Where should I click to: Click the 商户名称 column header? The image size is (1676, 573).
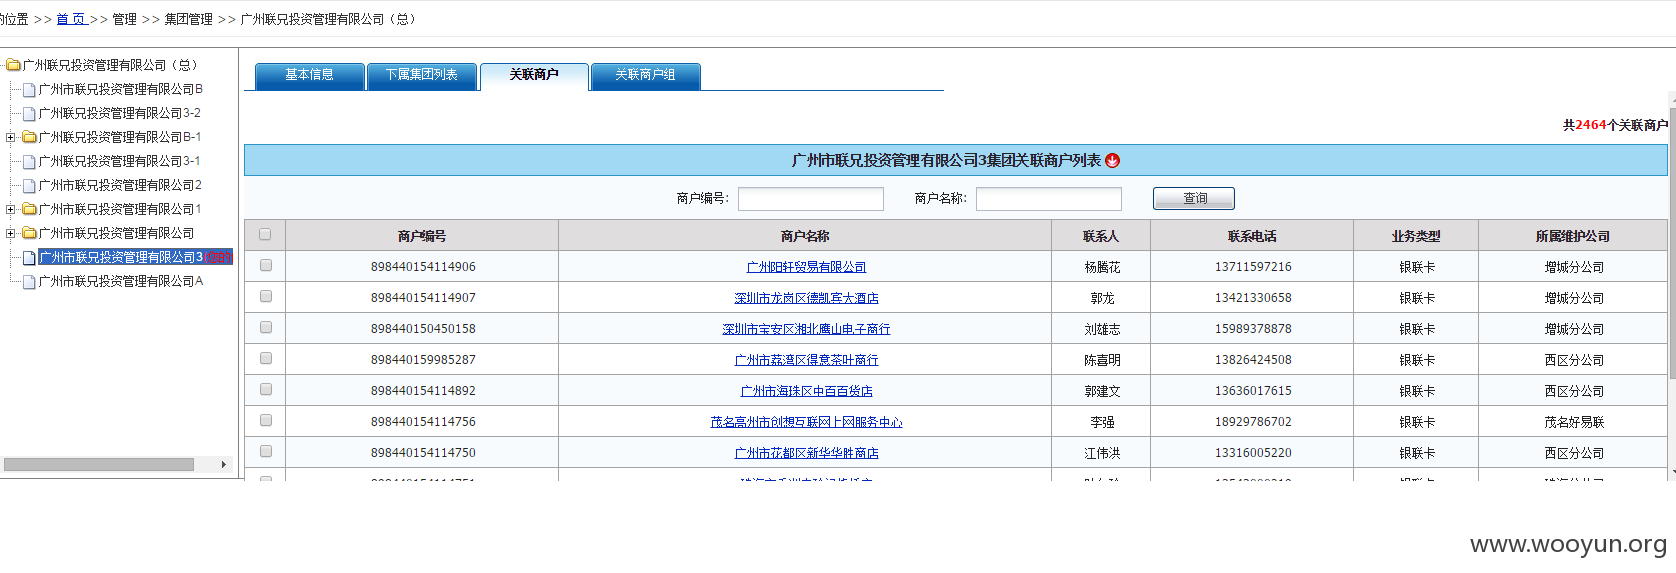(x=805, y=236)
